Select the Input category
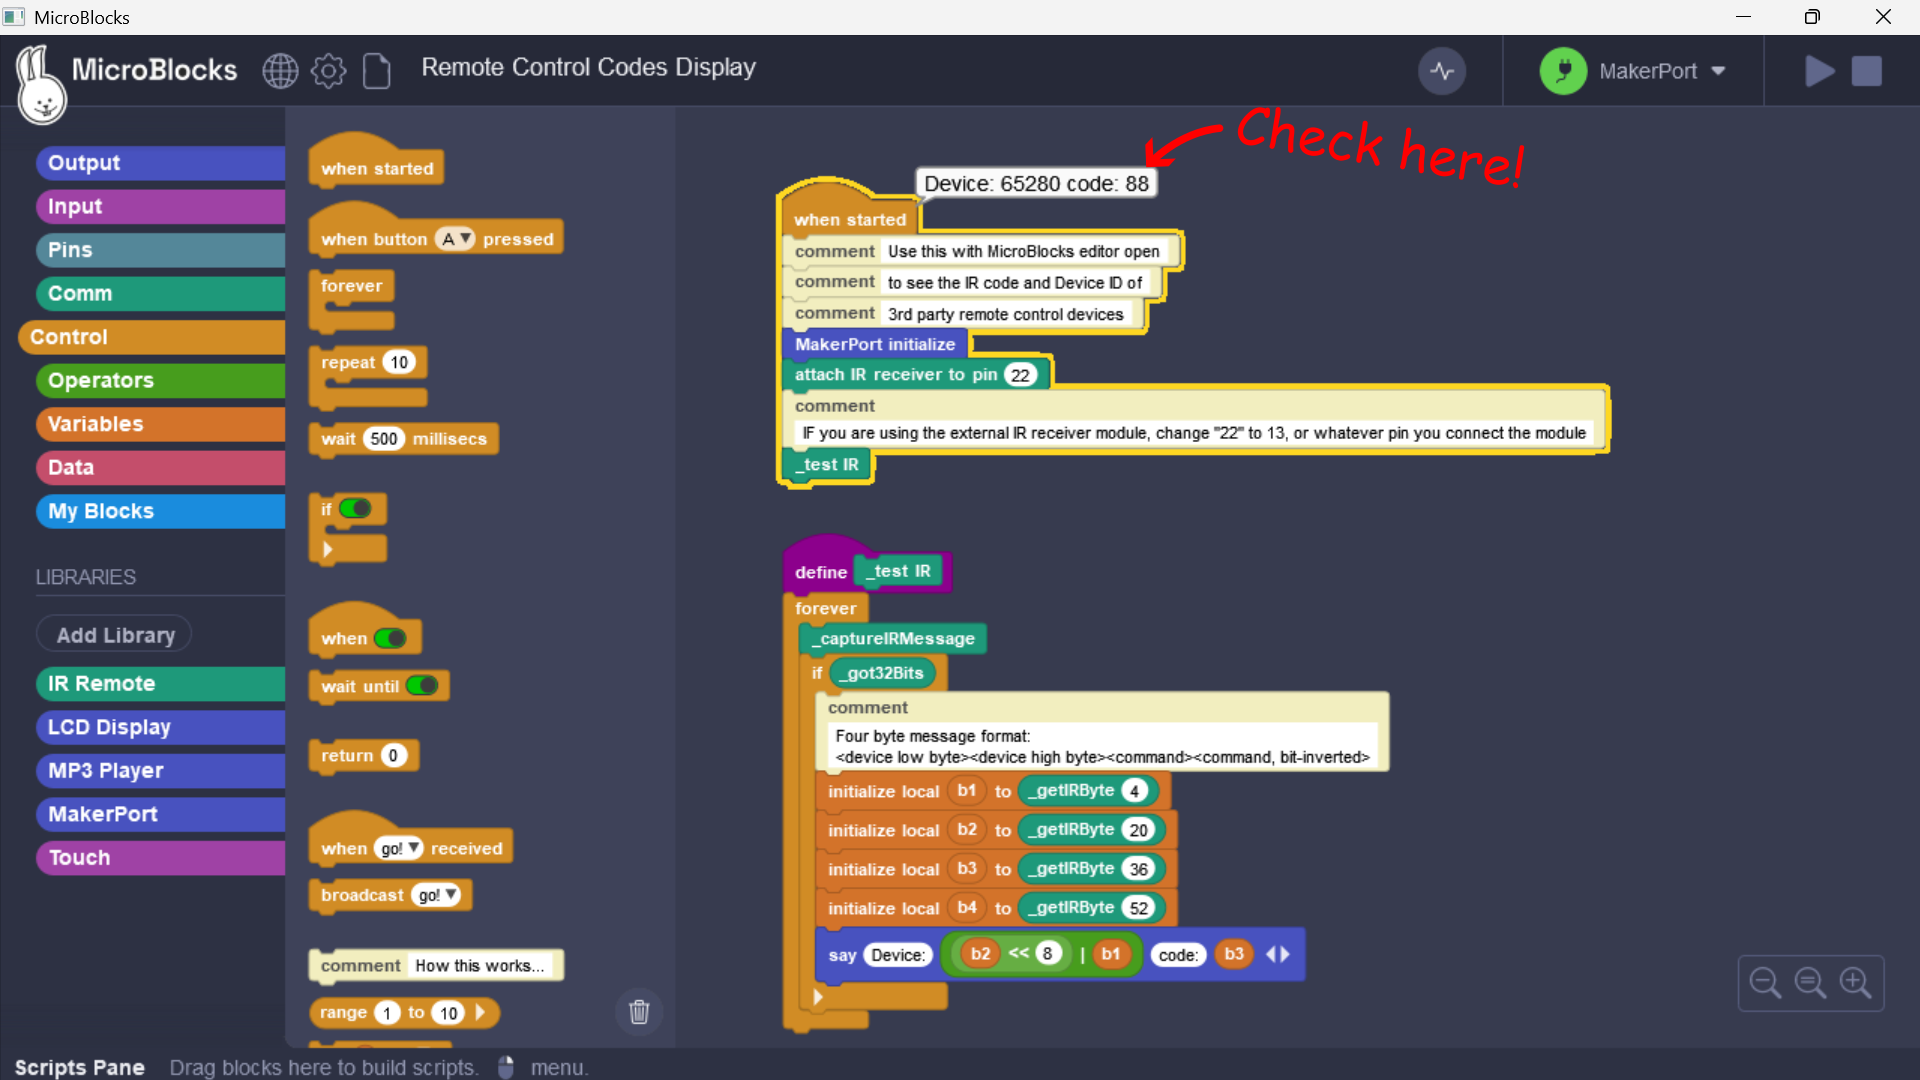Image resolution: width=1920 pixels, height=1080 pixels. coord(160,206)
